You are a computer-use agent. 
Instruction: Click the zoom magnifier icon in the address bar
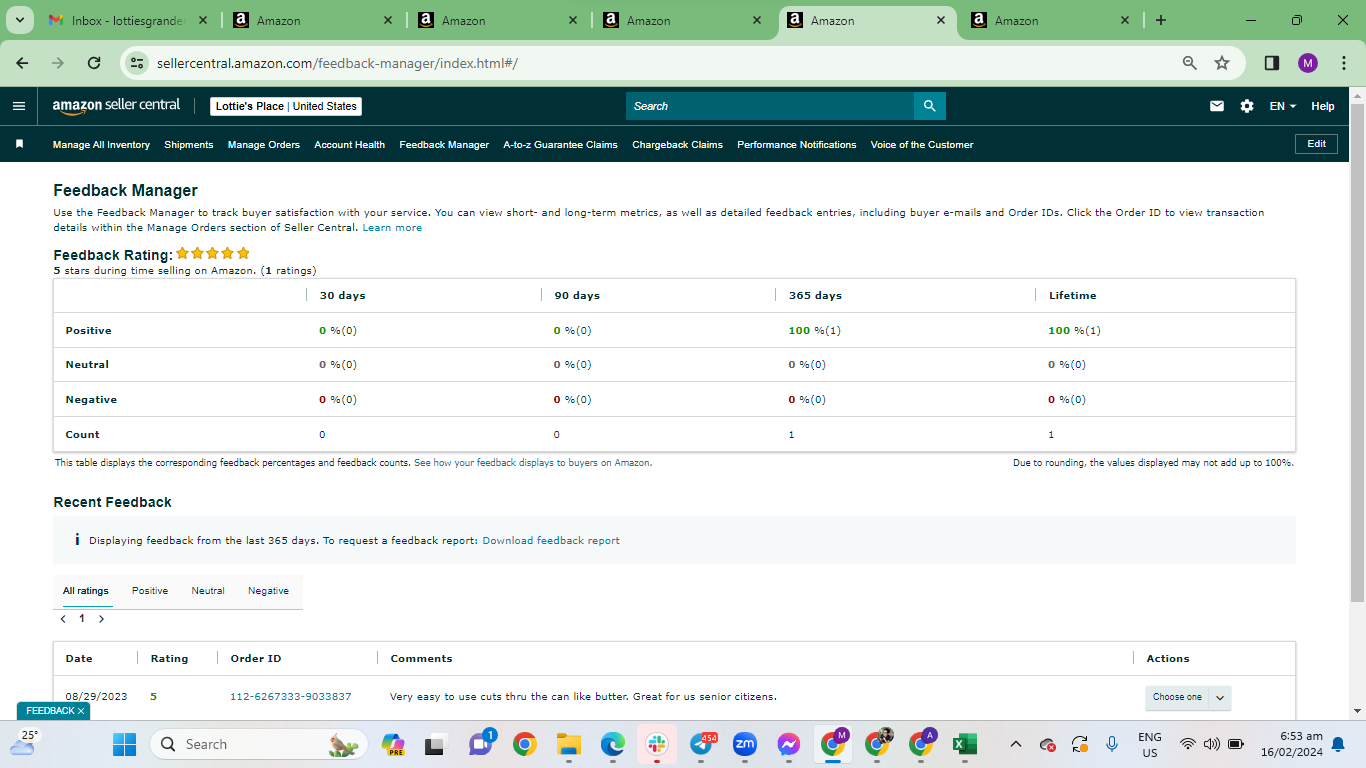tap(1190, 63)
